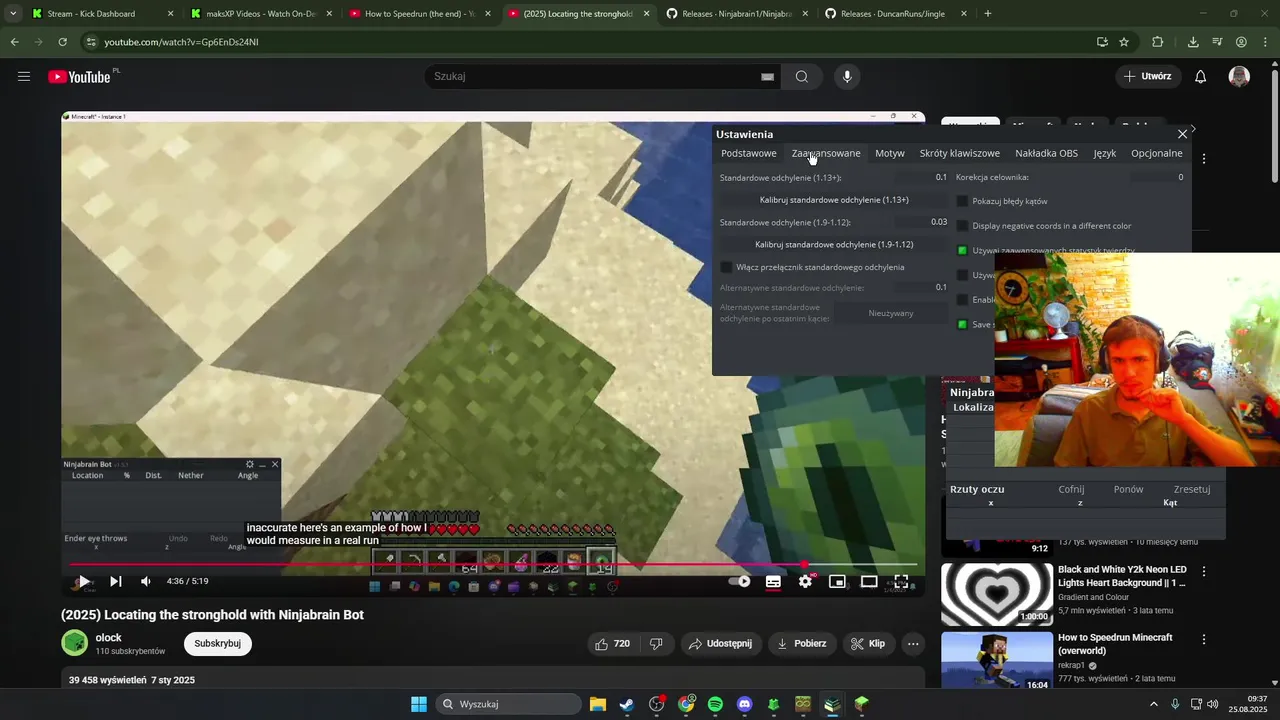The width and height of the screenshot is (1280, 720).
Task: Open Black and White Y2k Neon thumbnail
Action: click(x=997, y=594)
